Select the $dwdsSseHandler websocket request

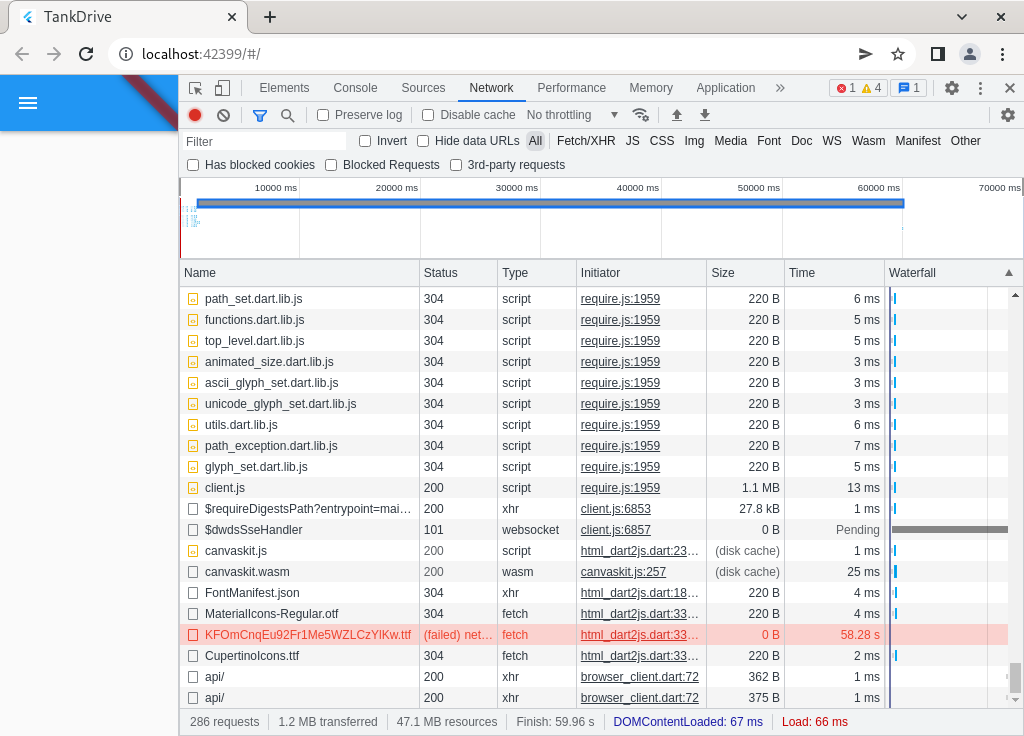click(594, 530)
